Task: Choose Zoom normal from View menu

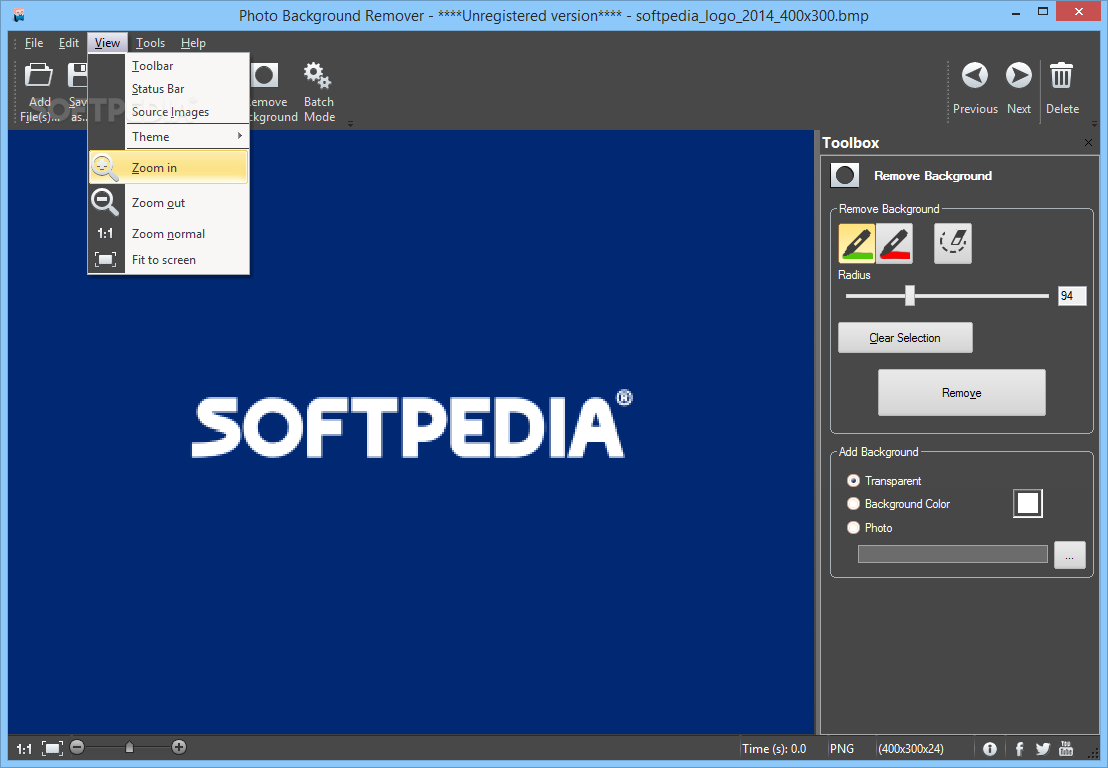Action: tap(169, 234)
